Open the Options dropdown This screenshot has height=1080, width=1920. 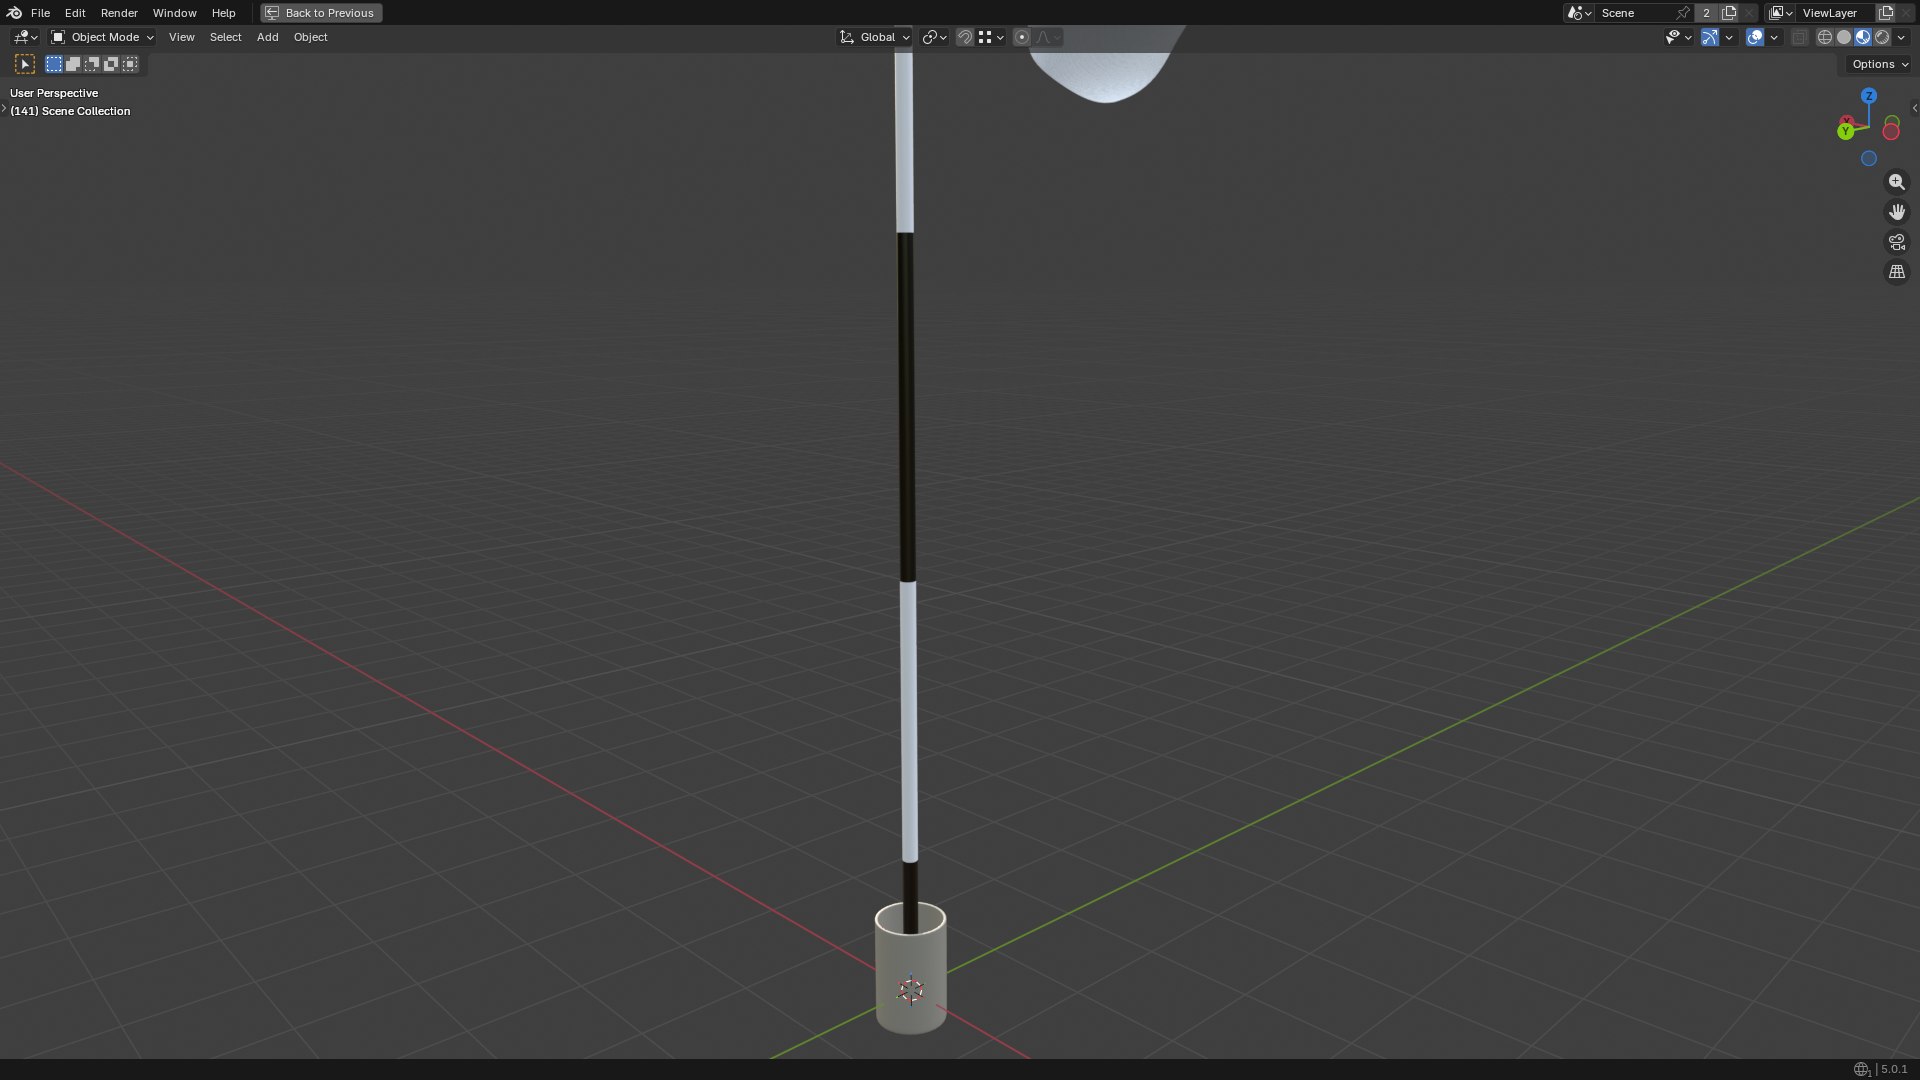(x=1880, y=64)
